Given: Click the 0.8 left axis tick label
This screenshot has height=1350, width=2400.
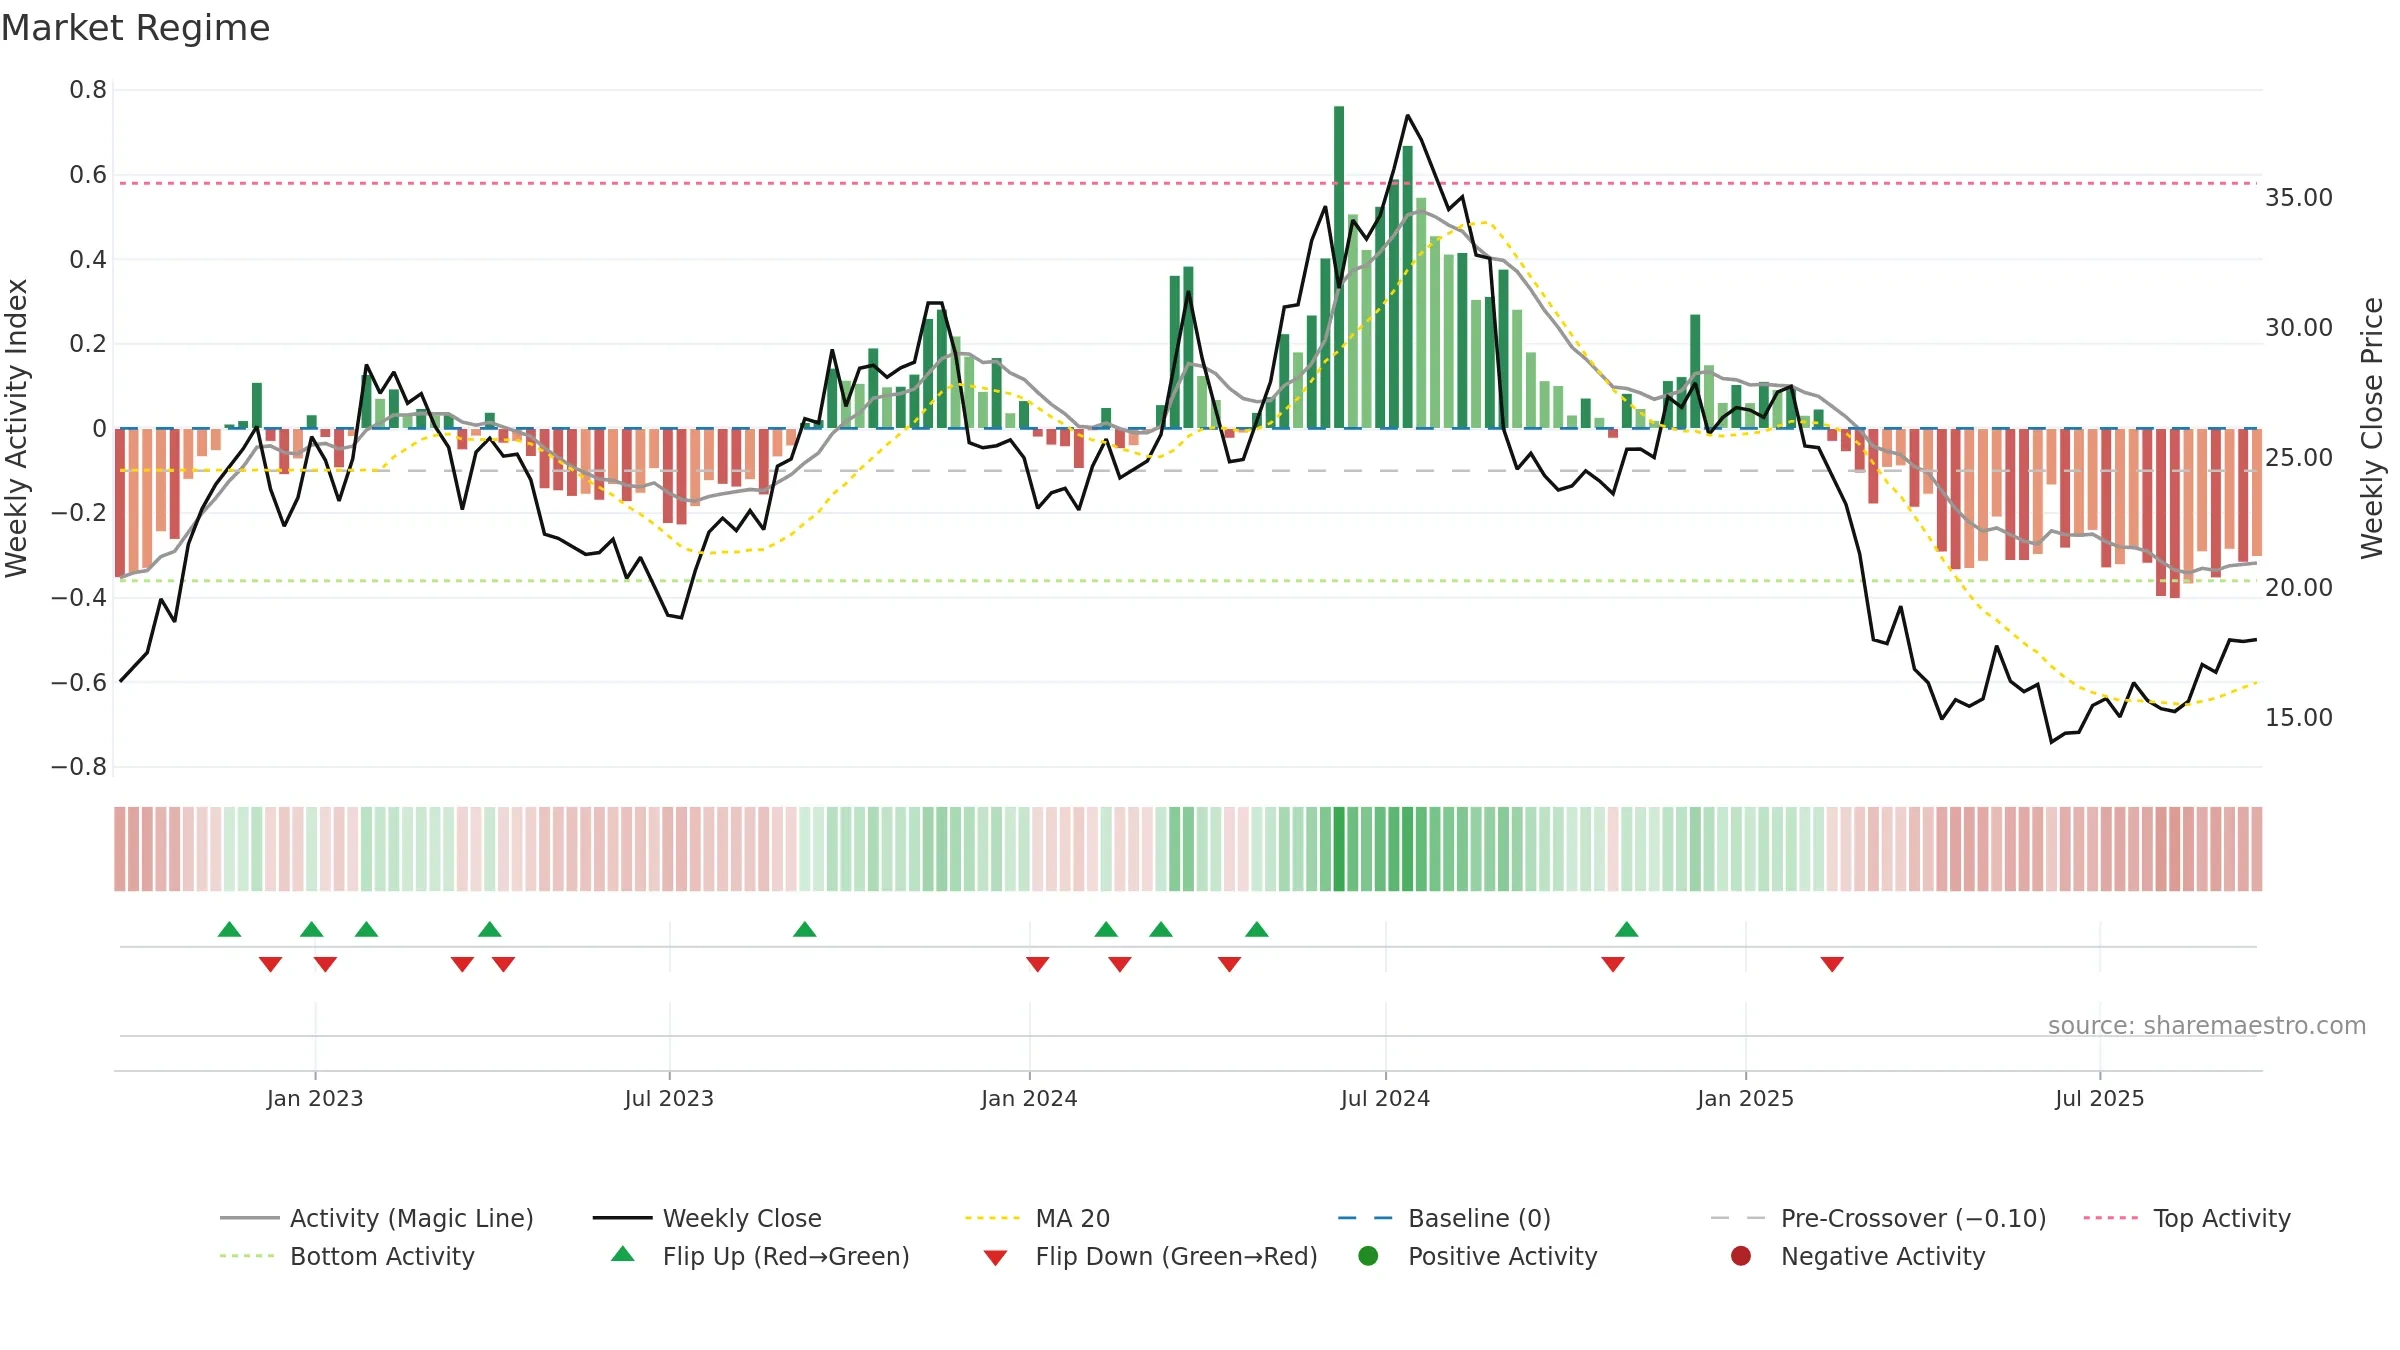Looking at the screenshot, I should coord(88,90).
